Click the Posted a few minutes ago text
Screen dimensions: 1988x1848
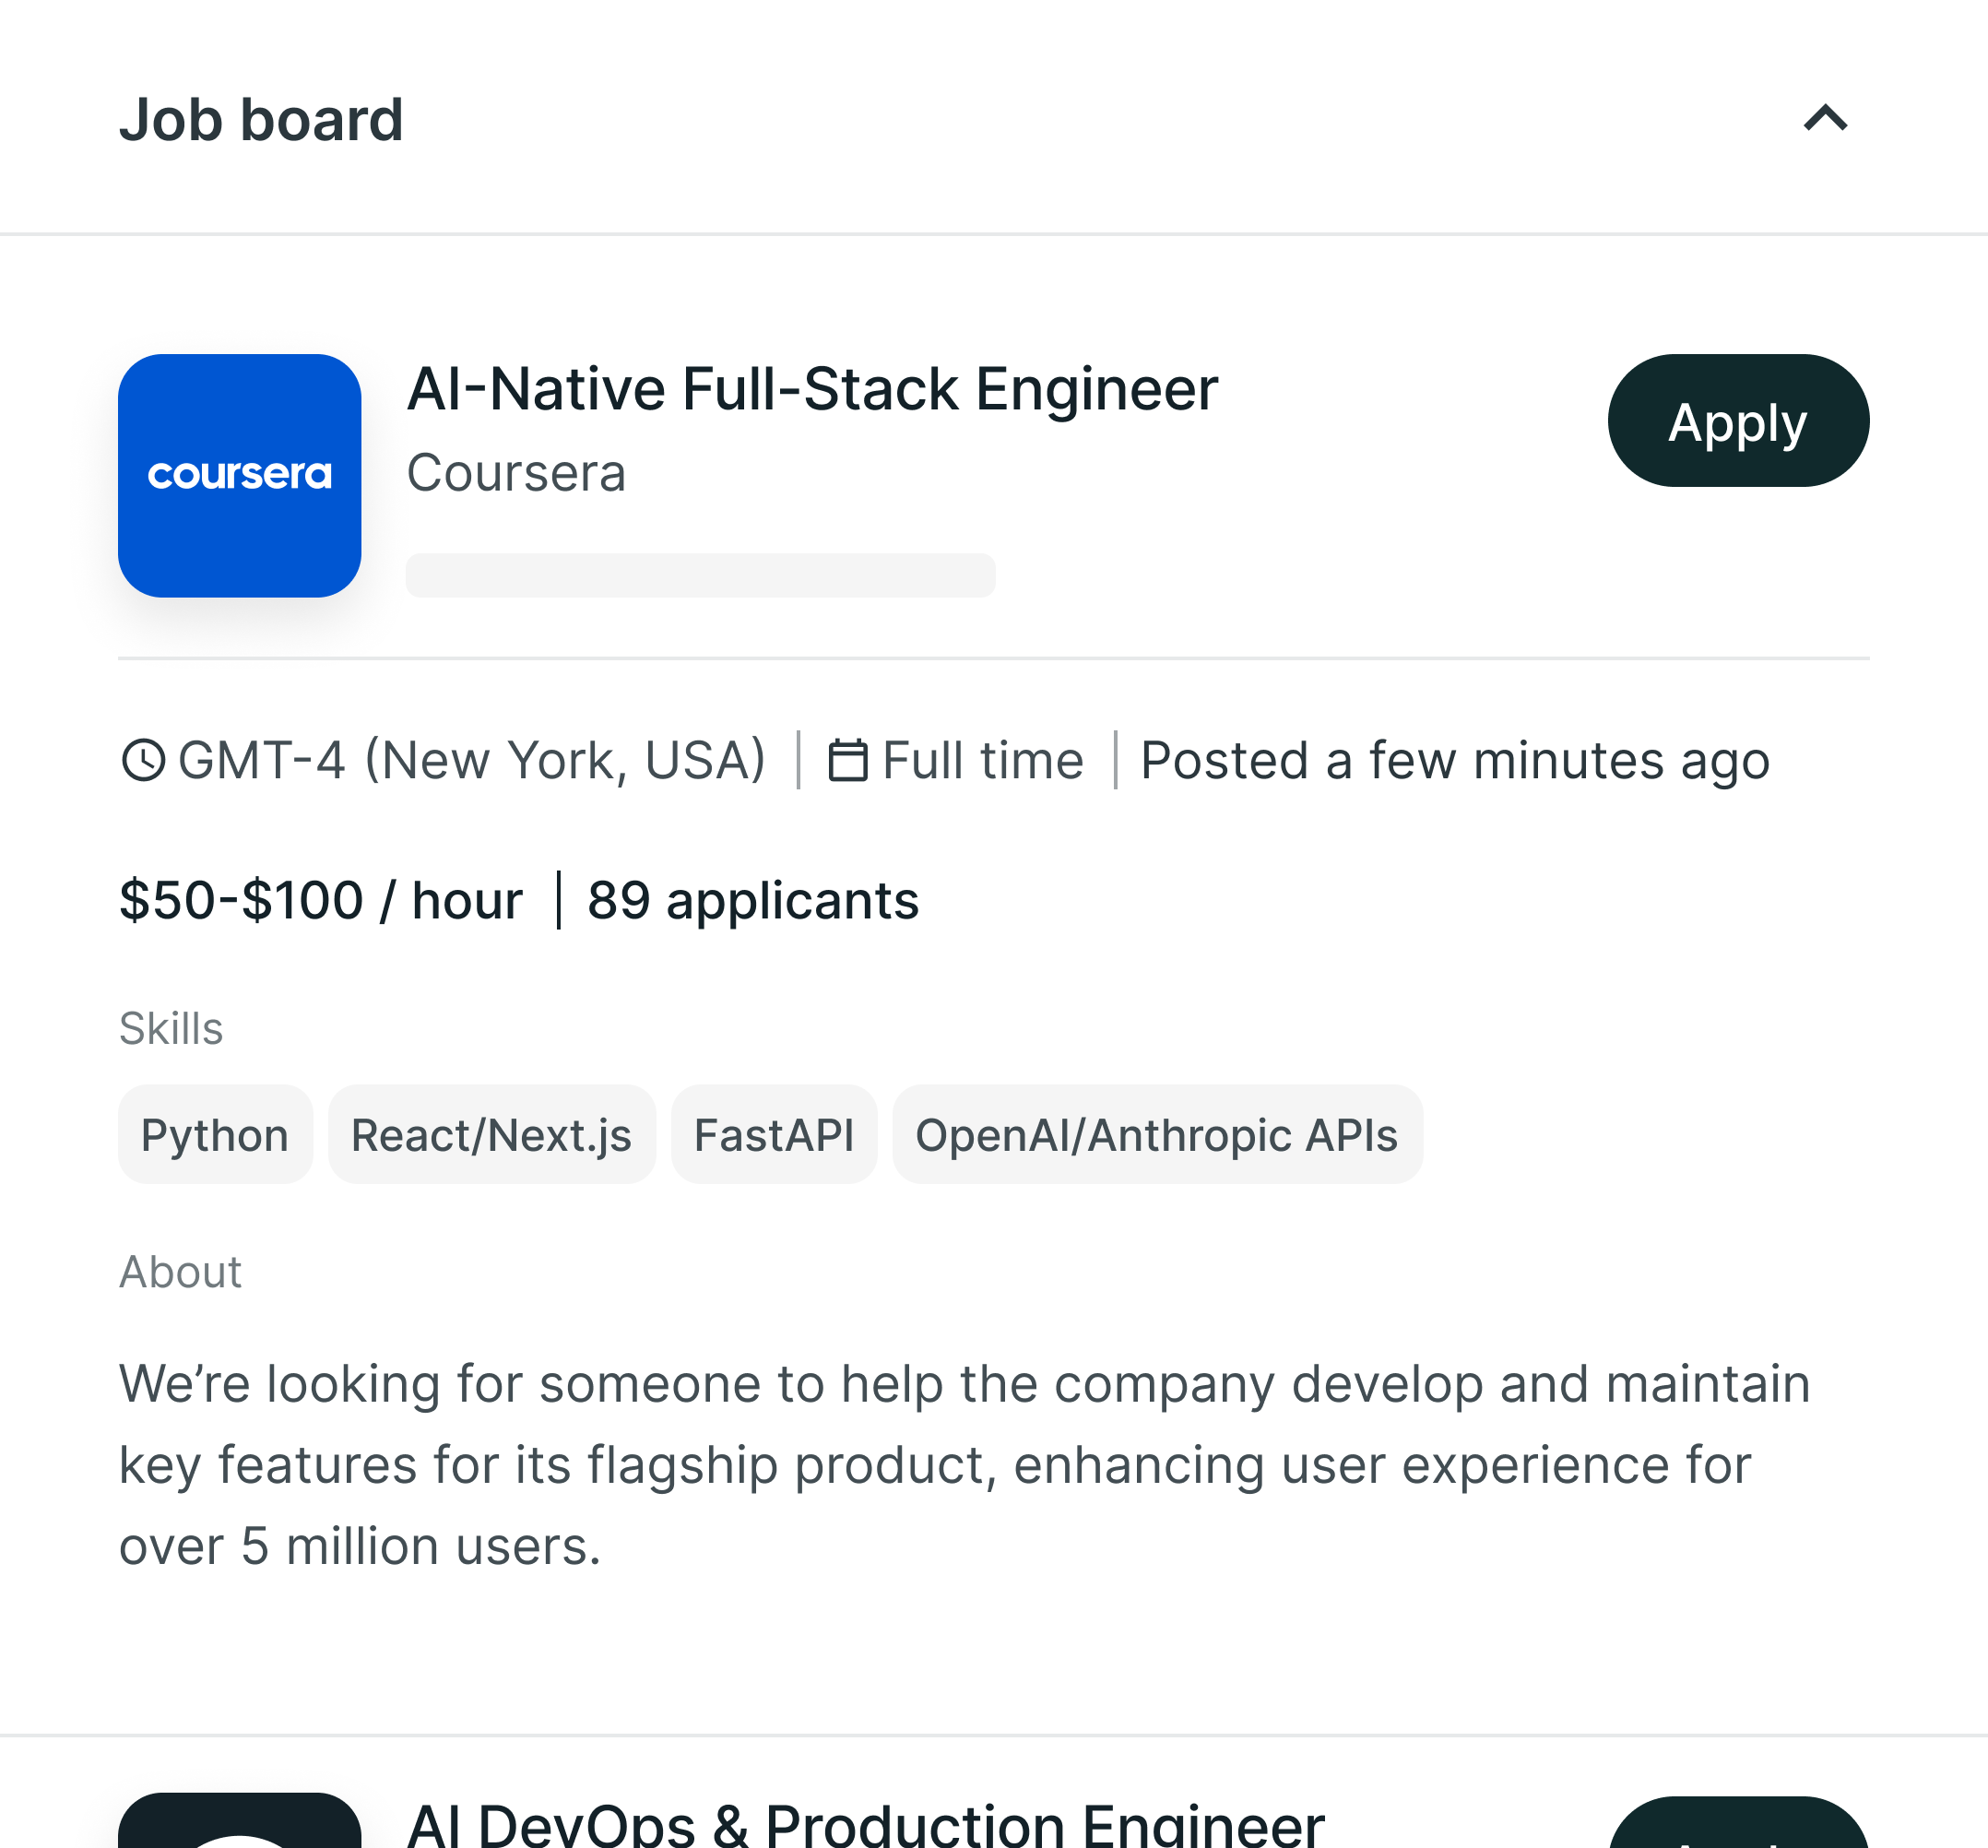click(x=1455, y=760)
